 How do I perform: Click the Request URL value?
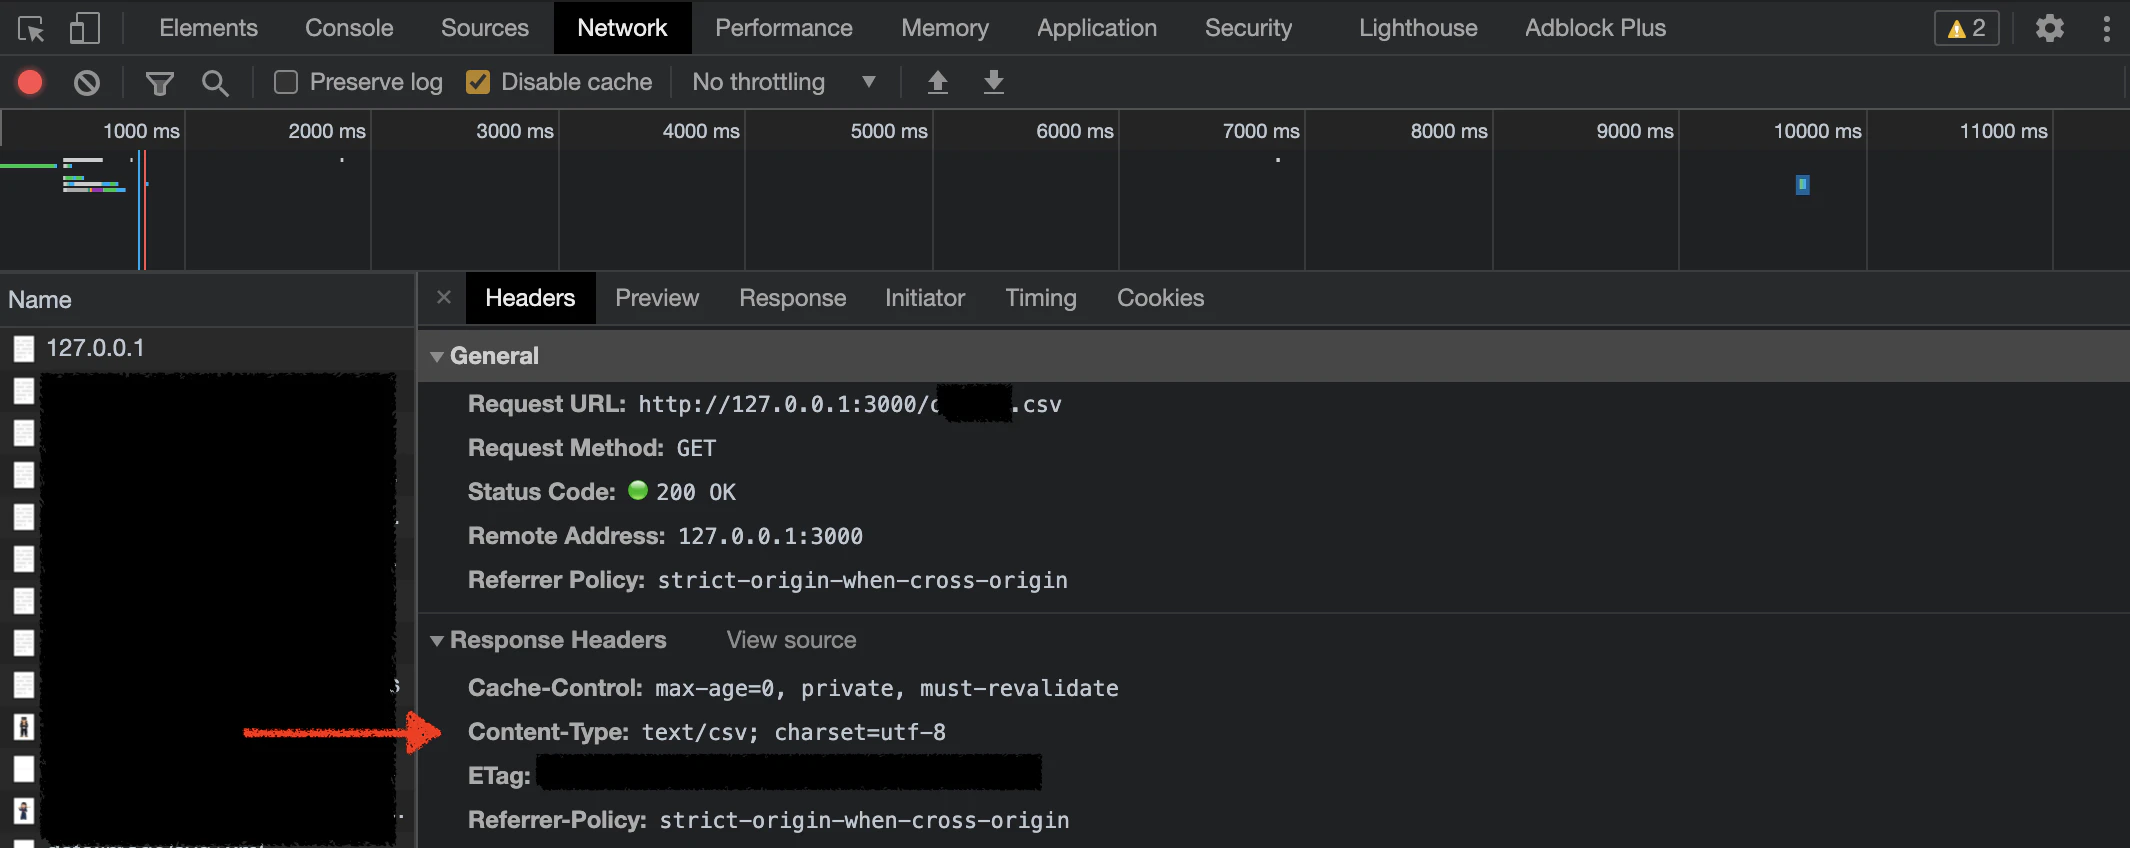point(850,404)
